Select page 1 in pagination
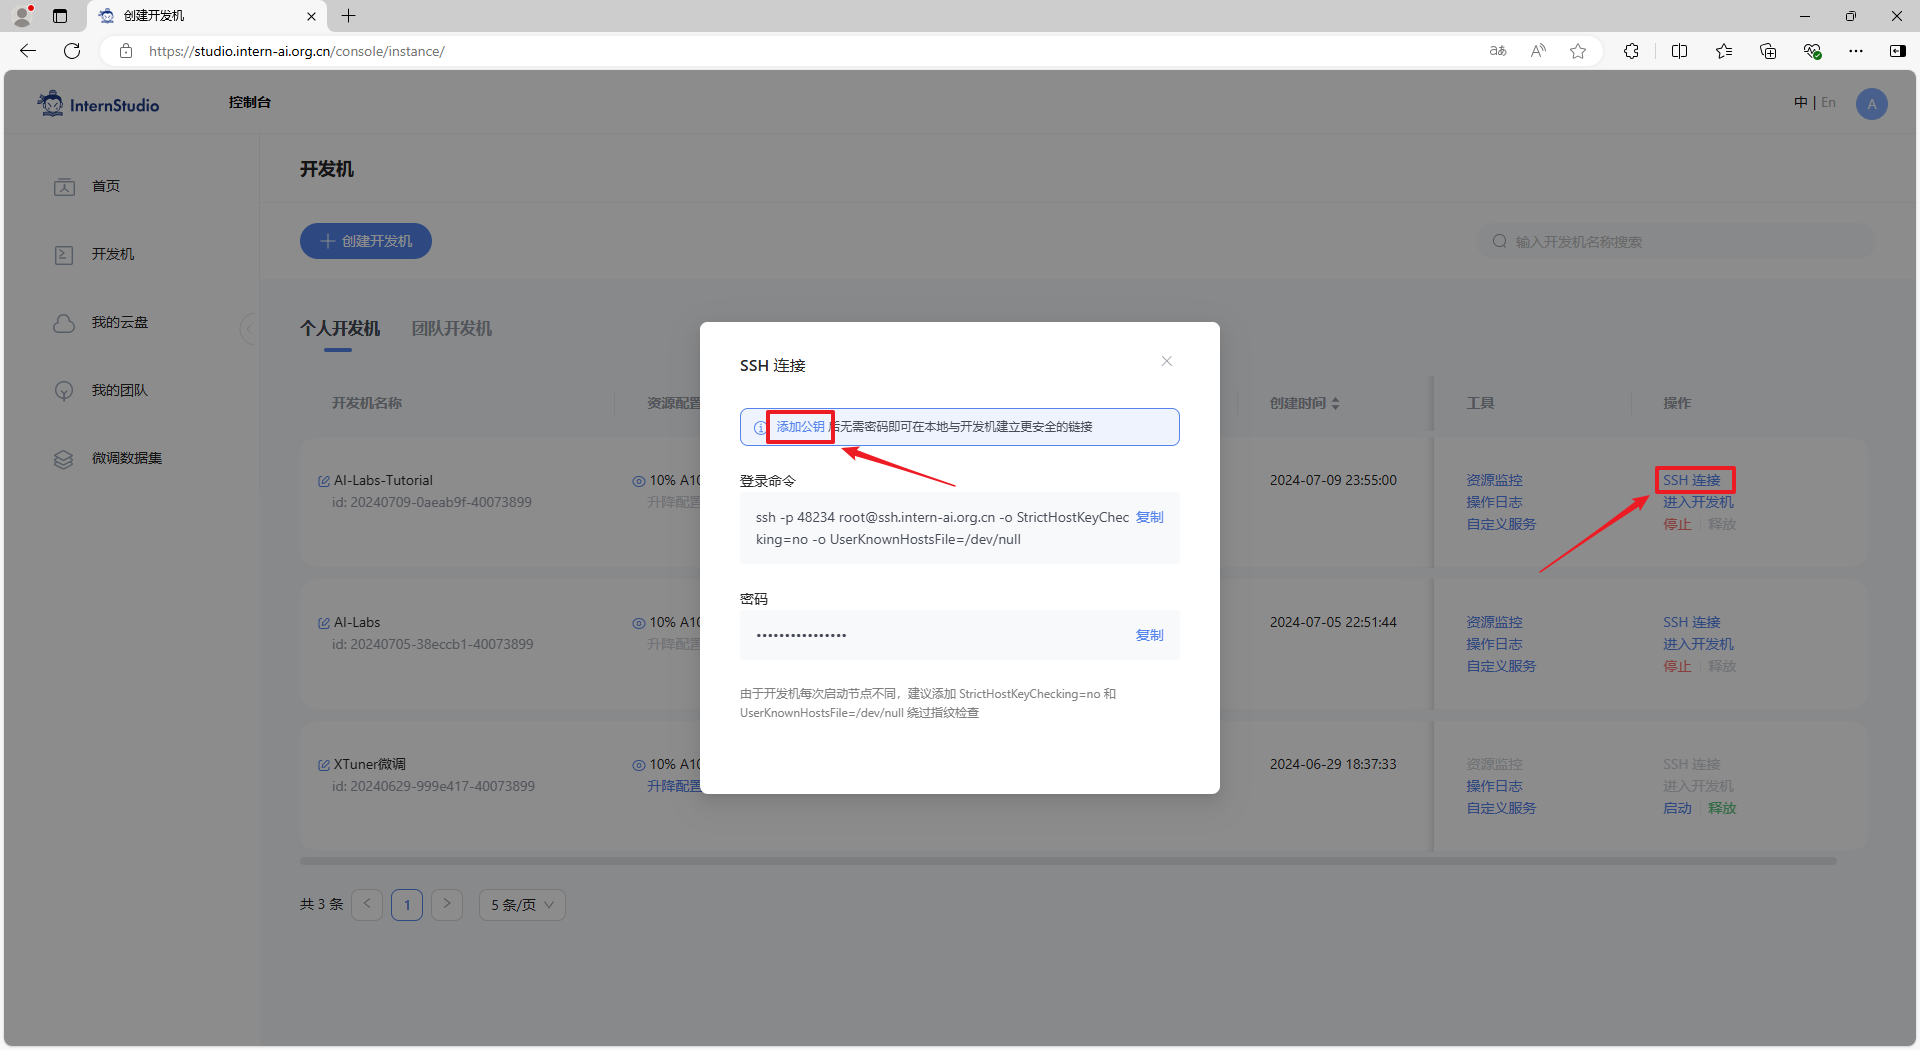The image size is (1920, 1050). pos(407,904)
